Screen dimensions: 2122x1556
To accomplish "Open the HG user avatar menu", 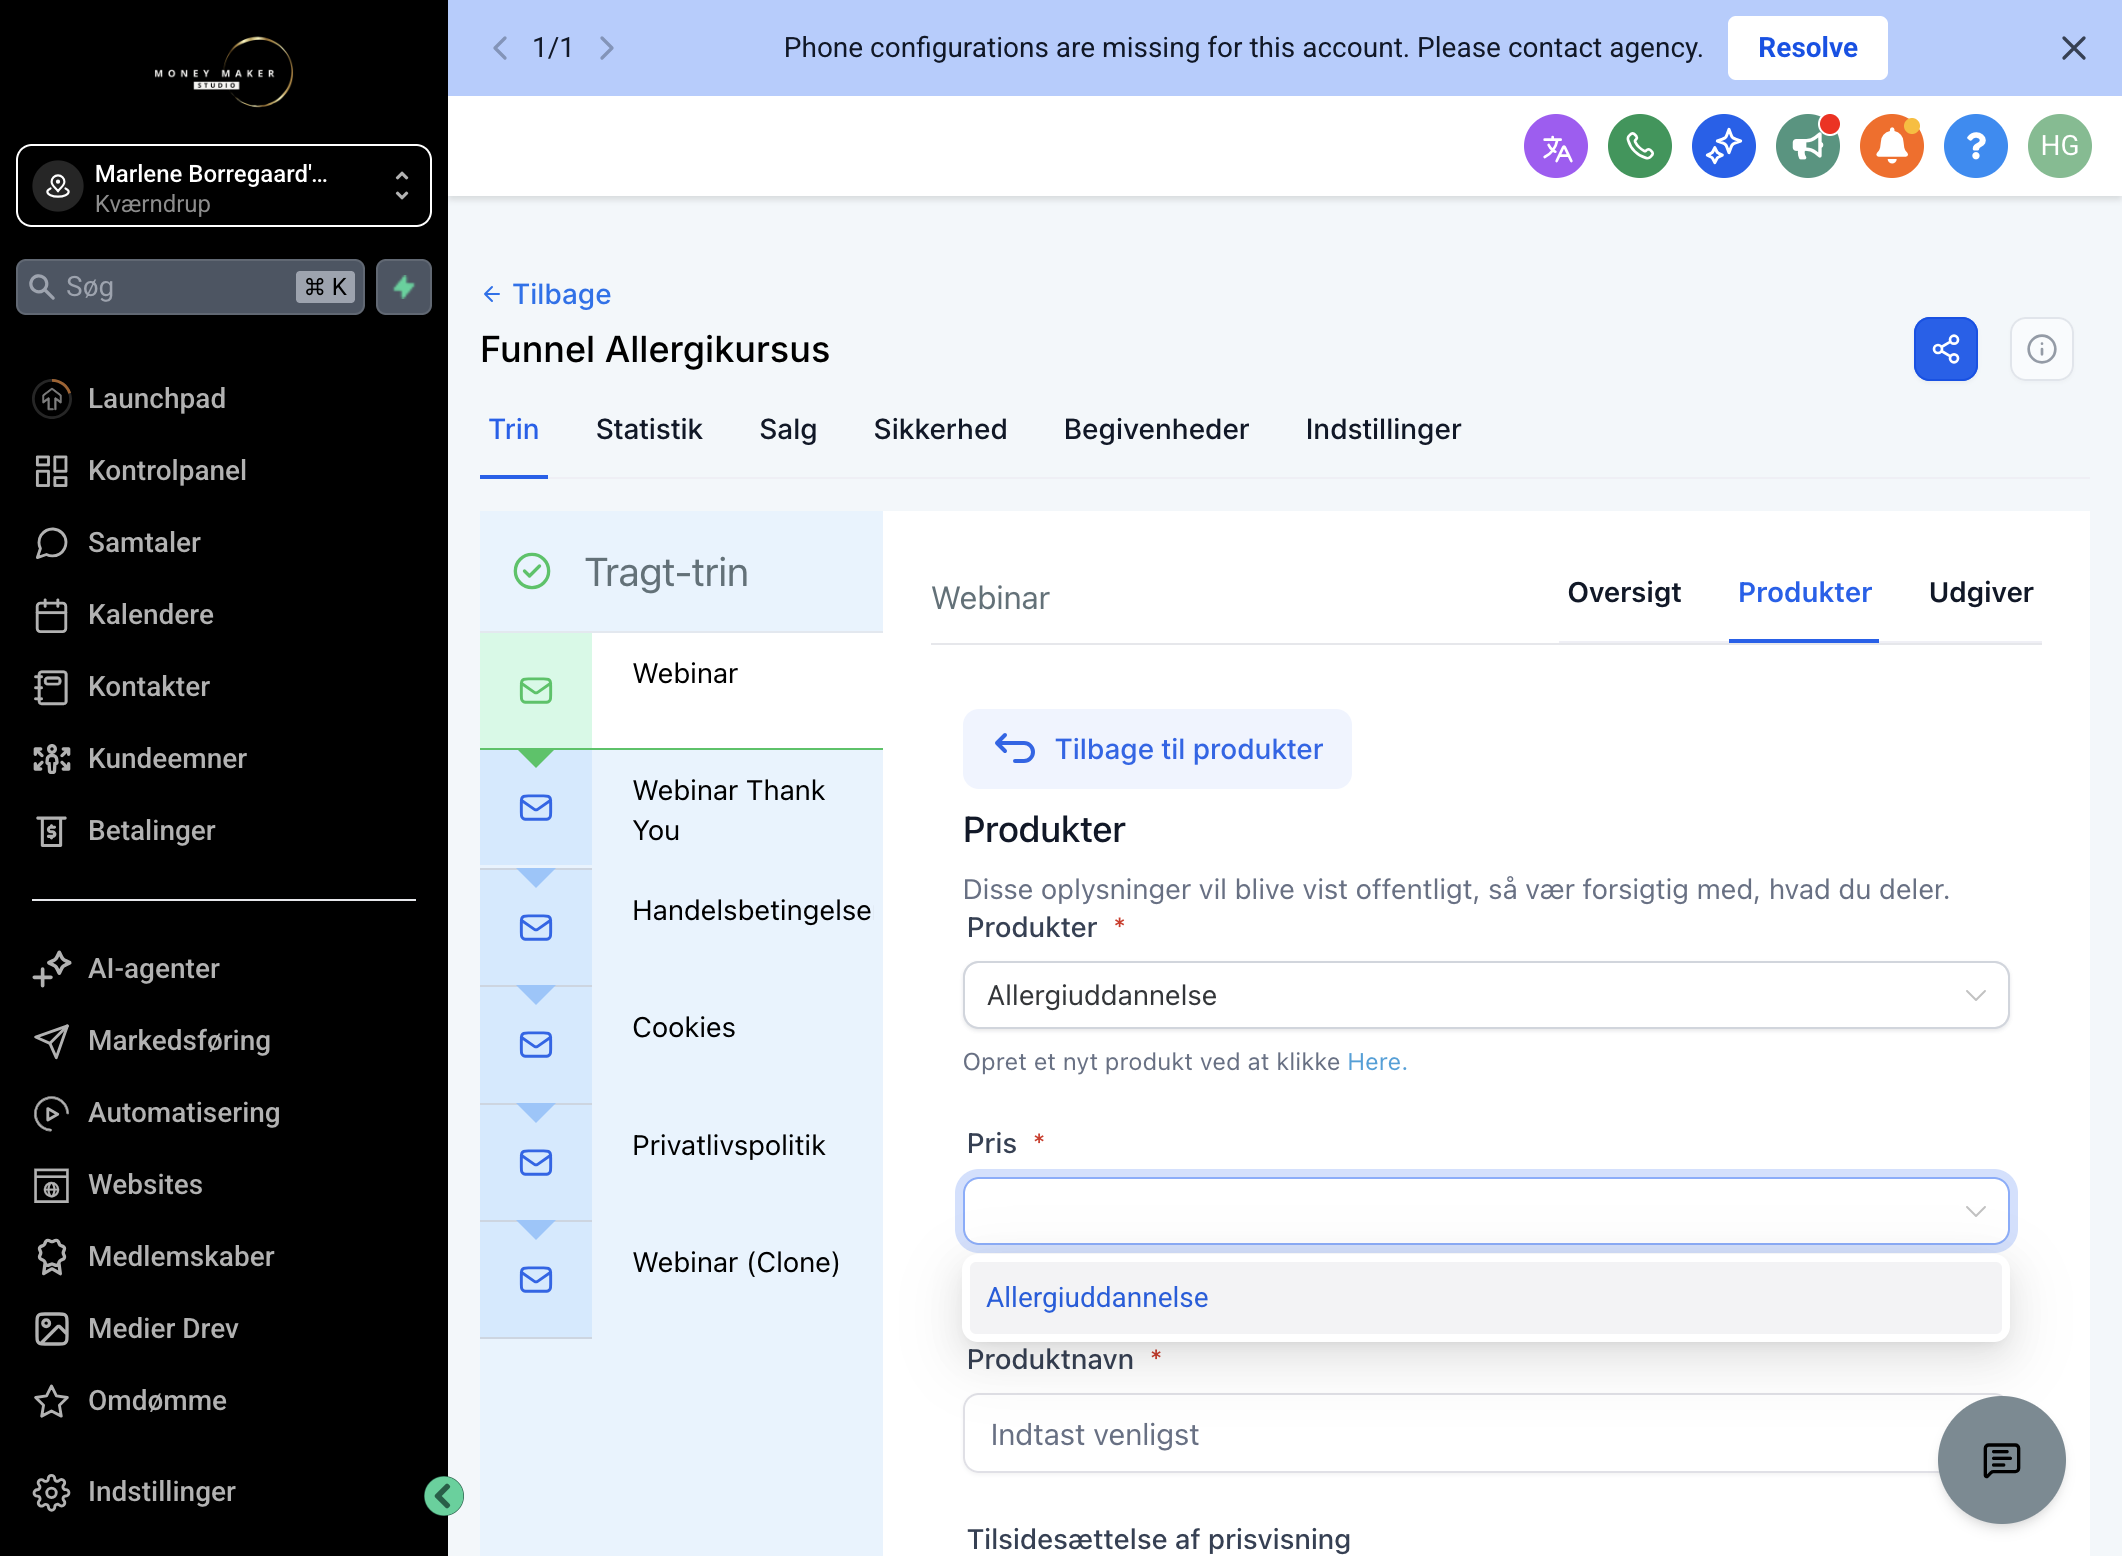I will pos(2059,146).
